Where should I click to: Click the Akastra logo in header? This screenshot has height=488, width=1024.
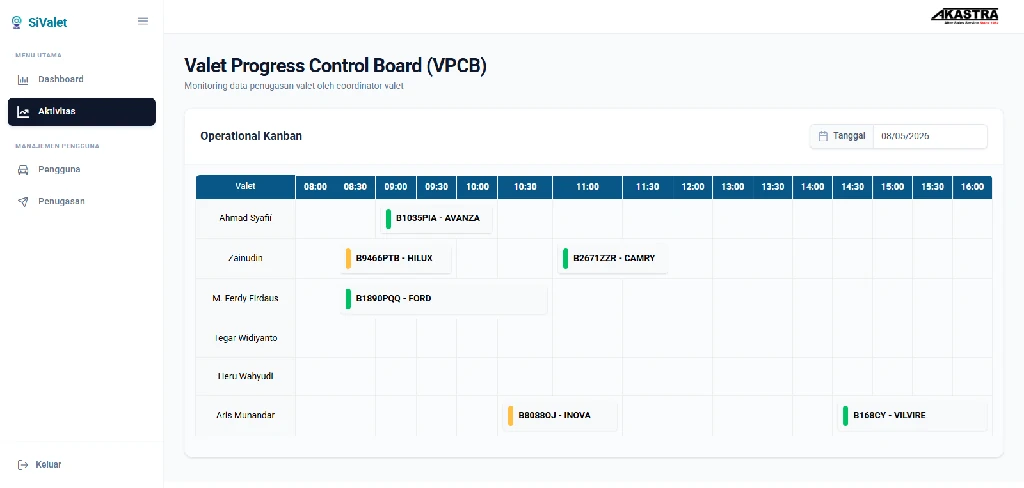coord(965,16)
